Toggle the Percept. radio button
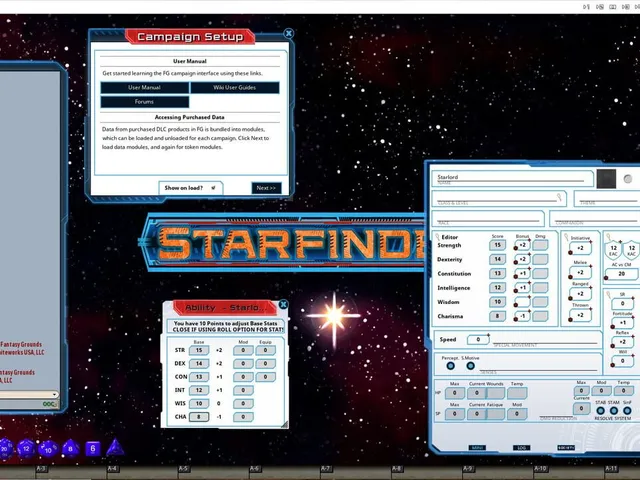The height and width of the screenshot is (480, 640). [451, 366]
